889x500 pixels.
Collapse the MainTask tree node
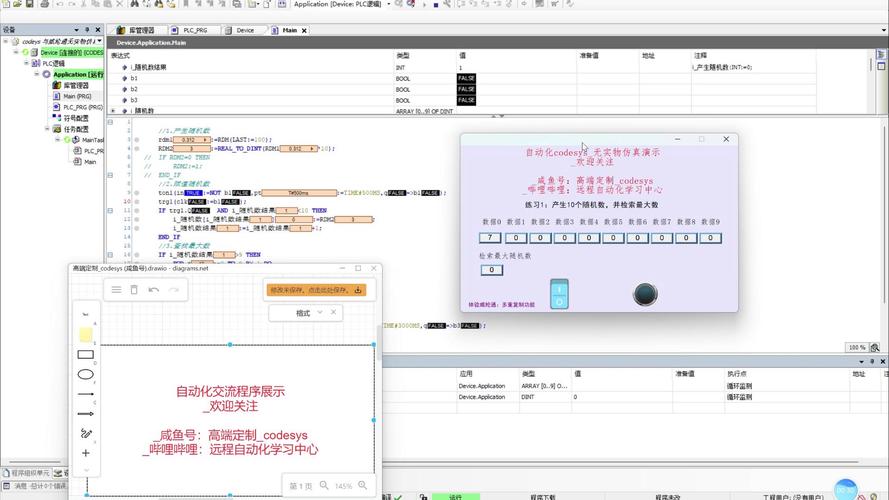pyautogui.click(x=57, y=139)
